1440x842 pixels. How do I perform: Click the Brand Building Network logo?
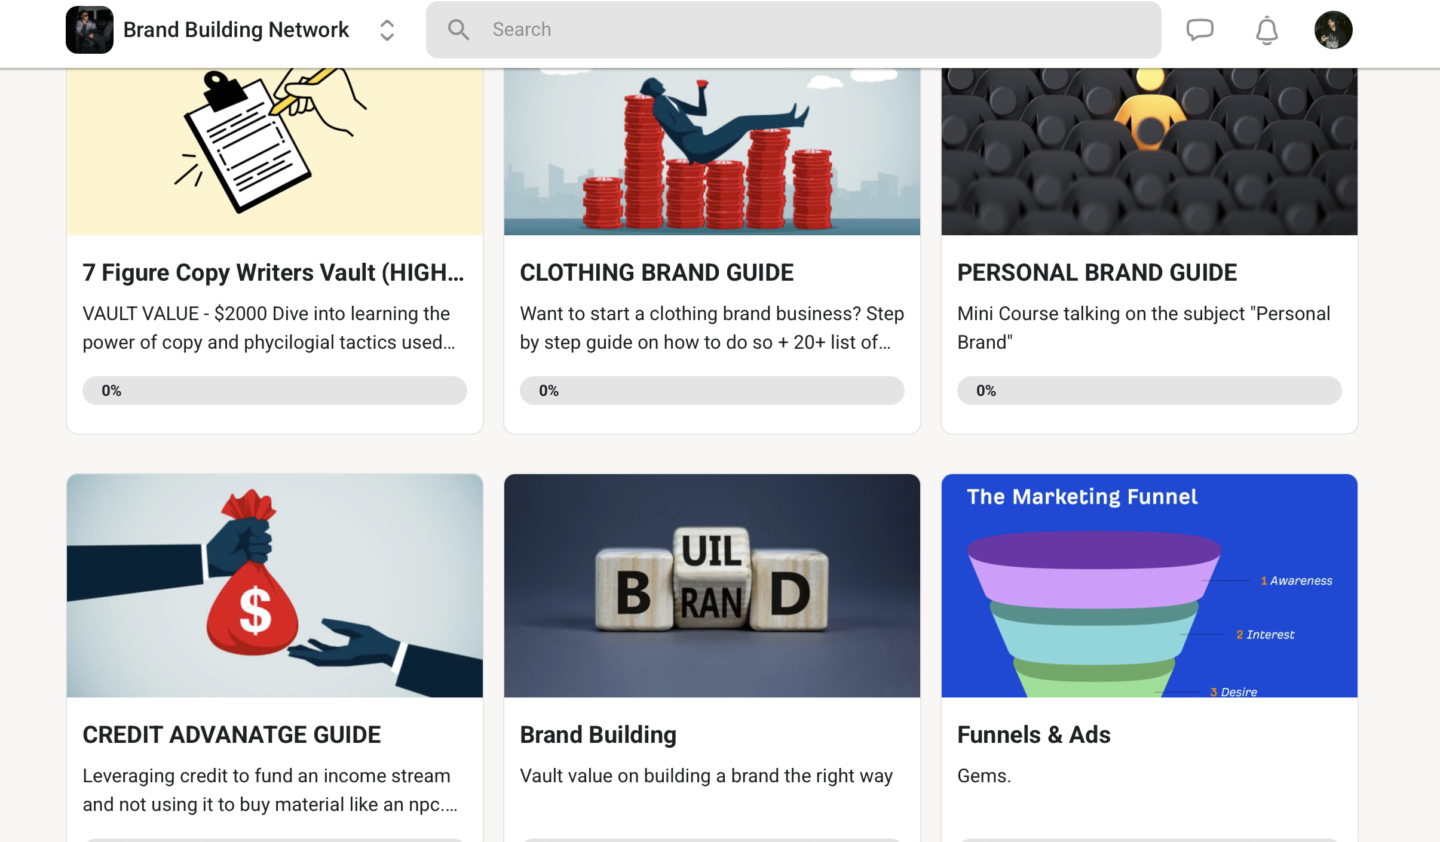click(x=89, y=30)
